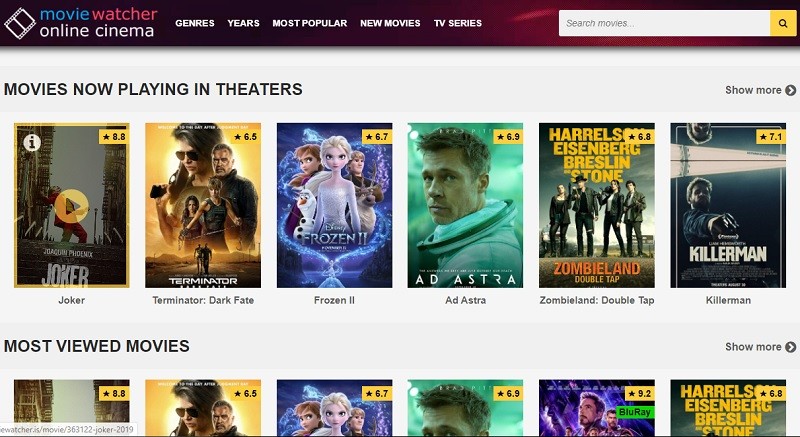Select Frozen II poster in Most Viewed row

point(335,408)
